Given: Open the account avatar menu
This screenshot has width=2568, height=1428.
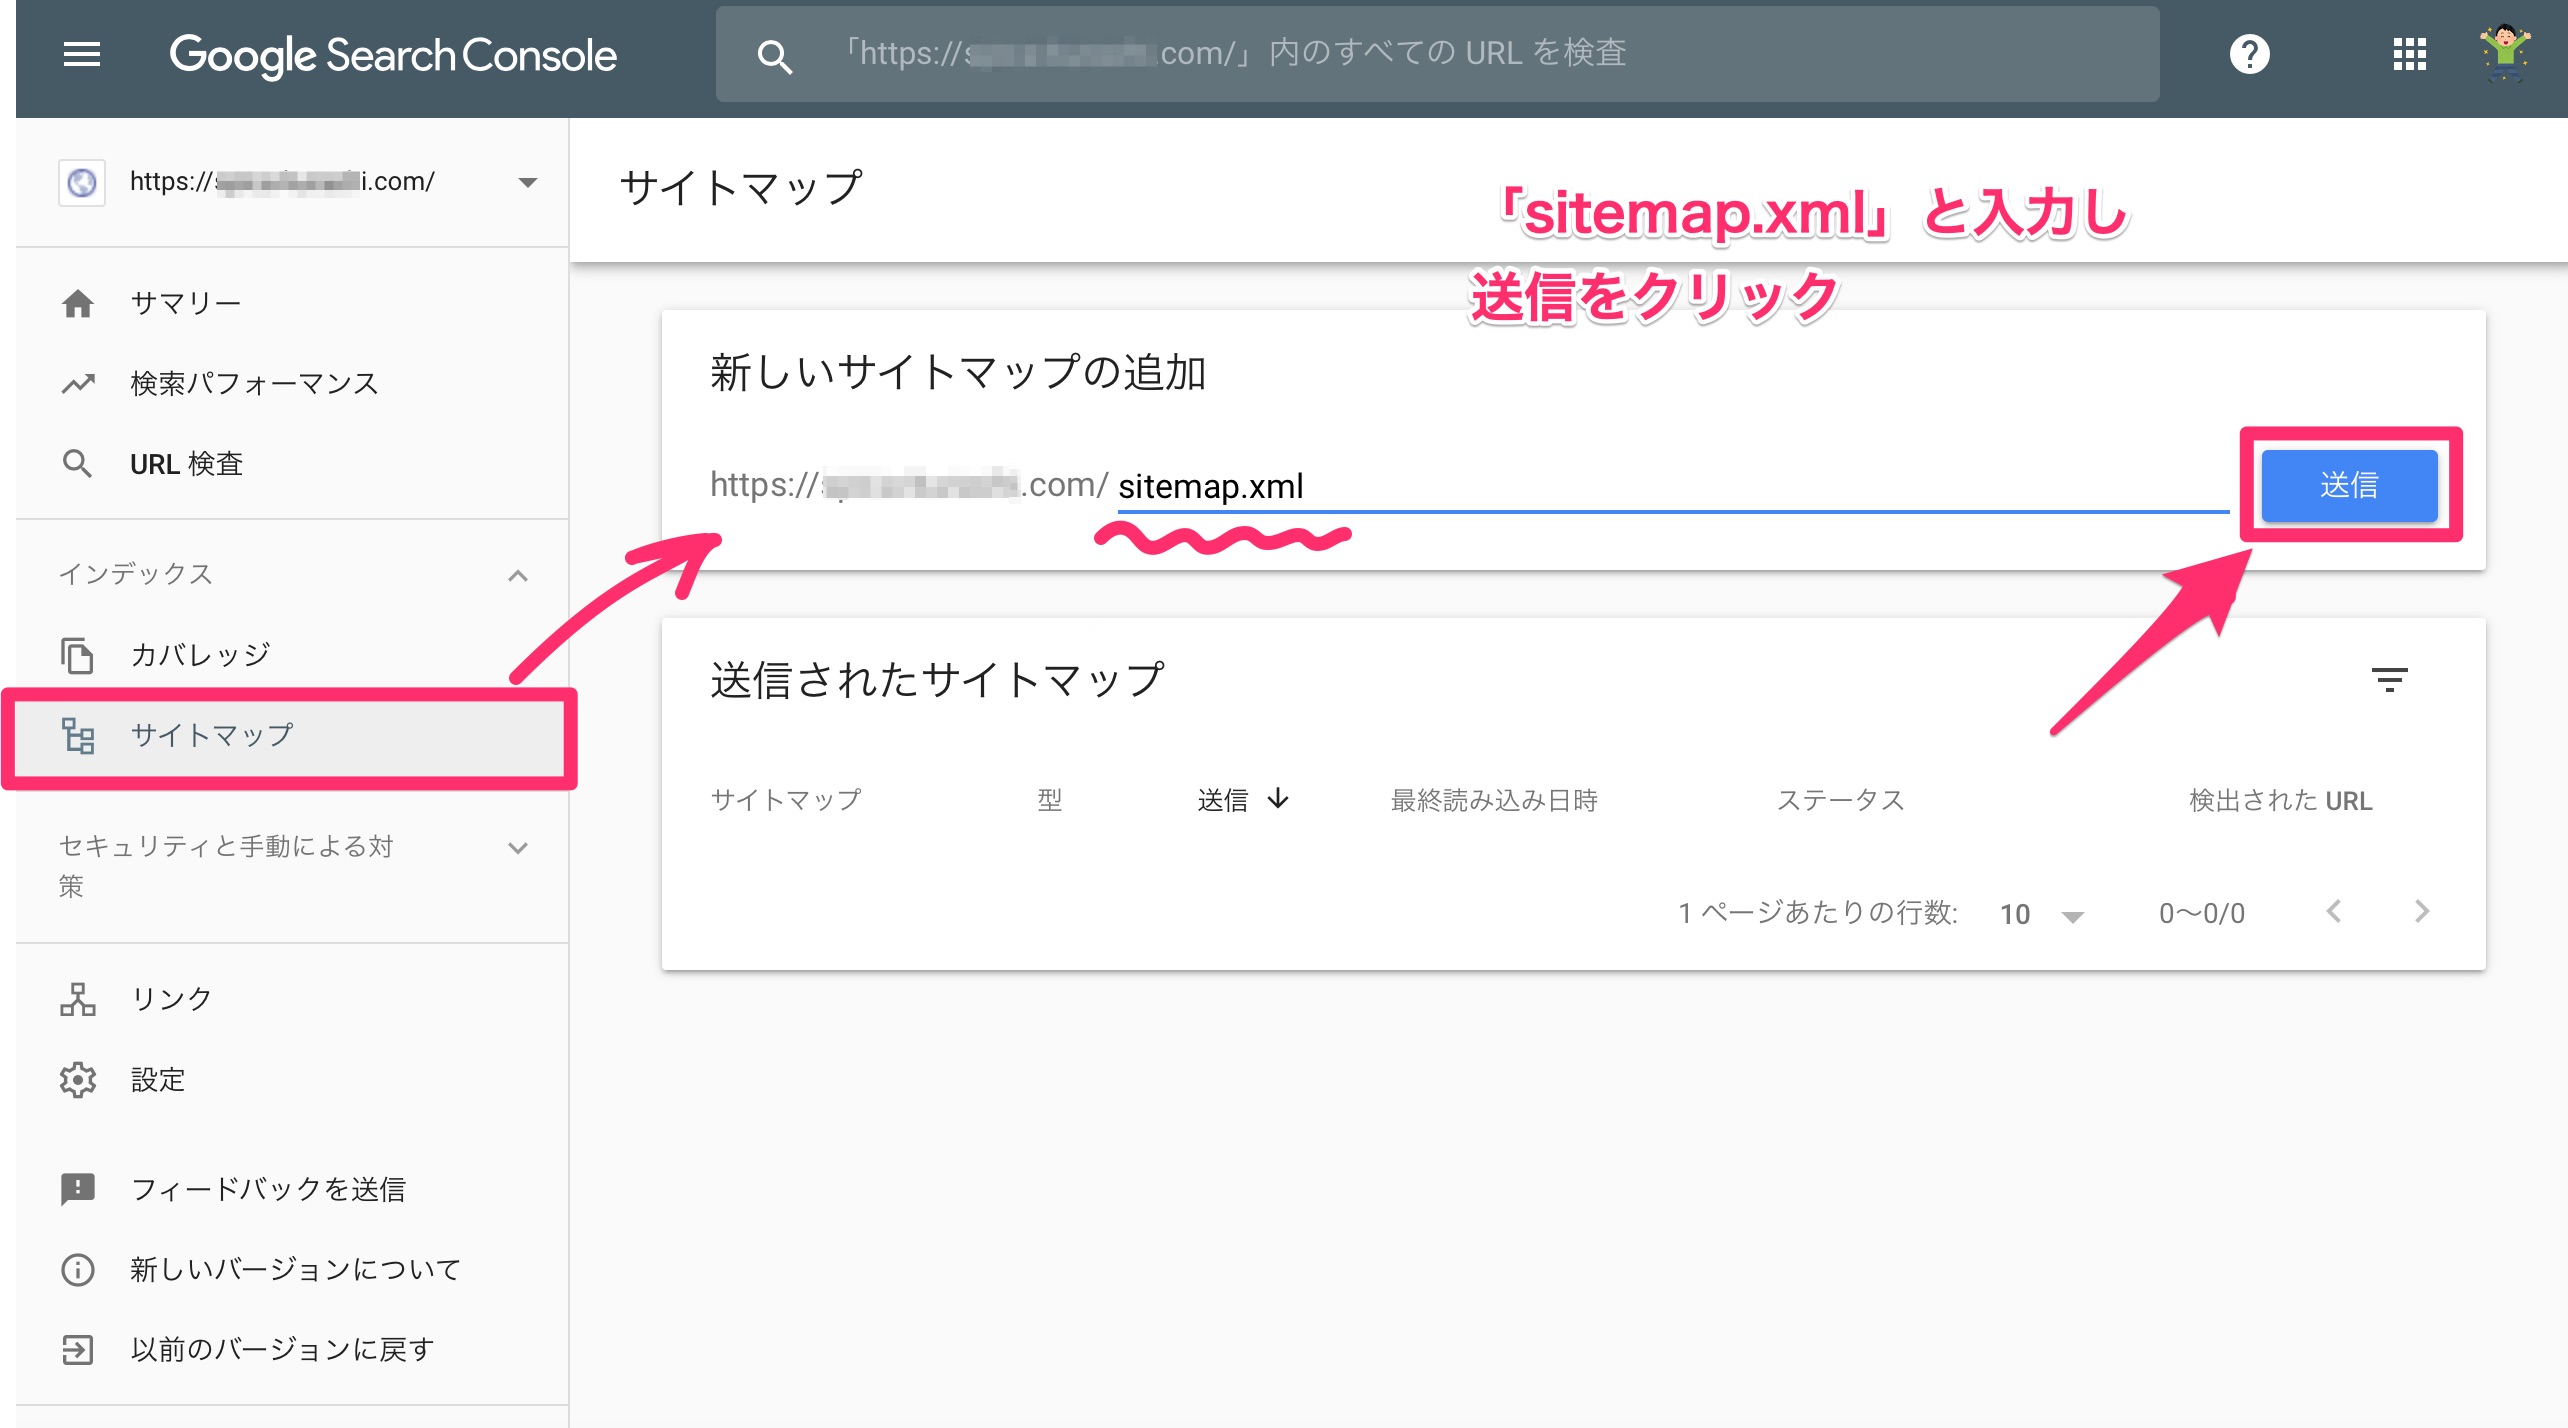Looking at the screenshot, I should (2505, 53).
